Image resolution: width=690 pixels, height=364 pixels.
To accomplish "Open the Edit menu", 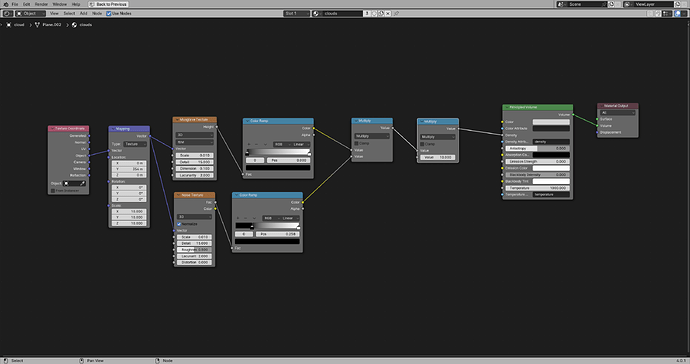I will [x=26, y=4].
